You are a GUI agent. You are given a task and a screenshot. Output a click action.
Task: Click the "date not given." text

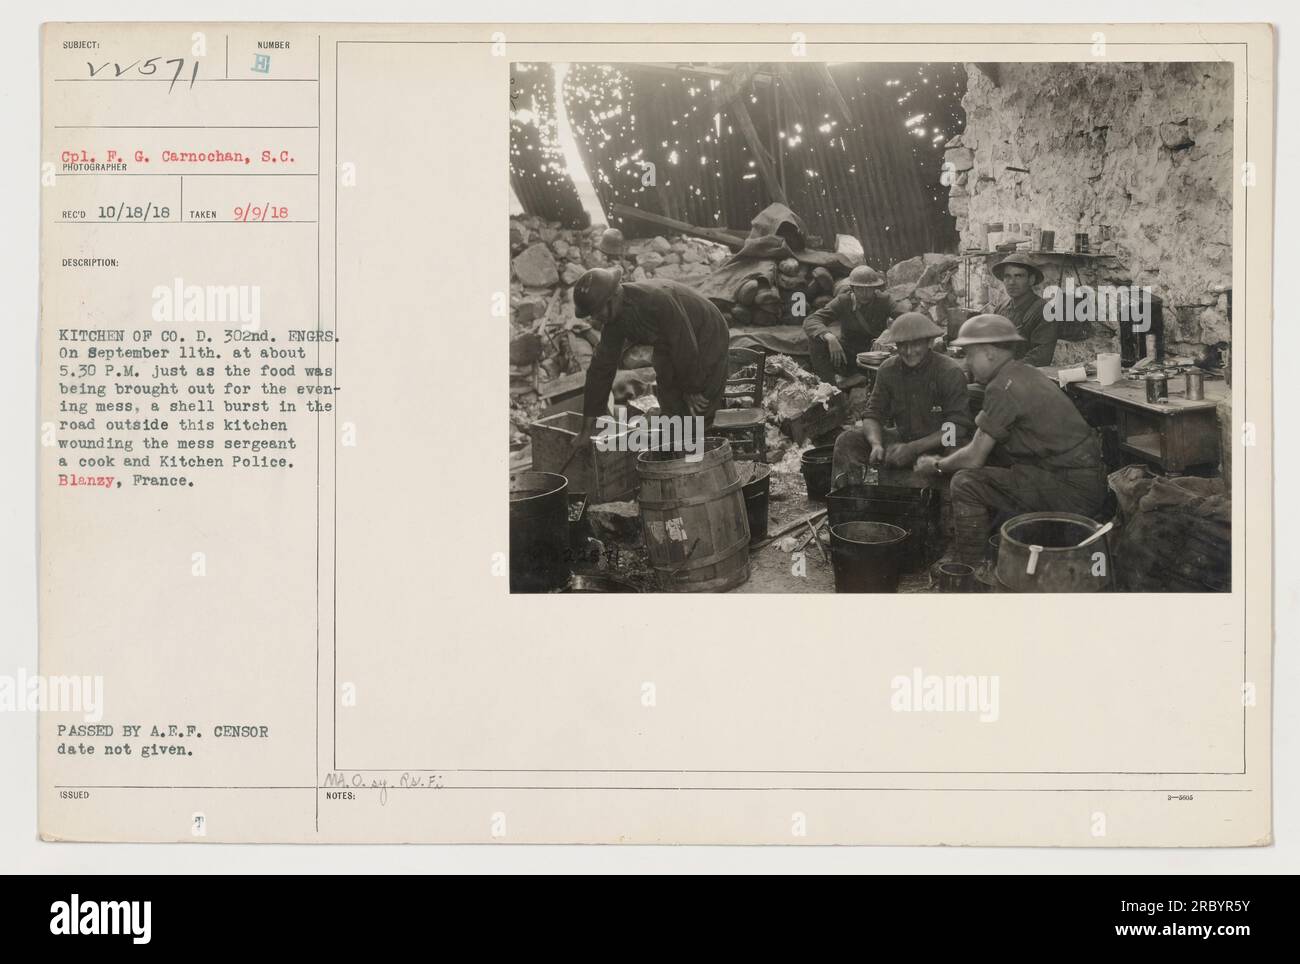point(126,750)
